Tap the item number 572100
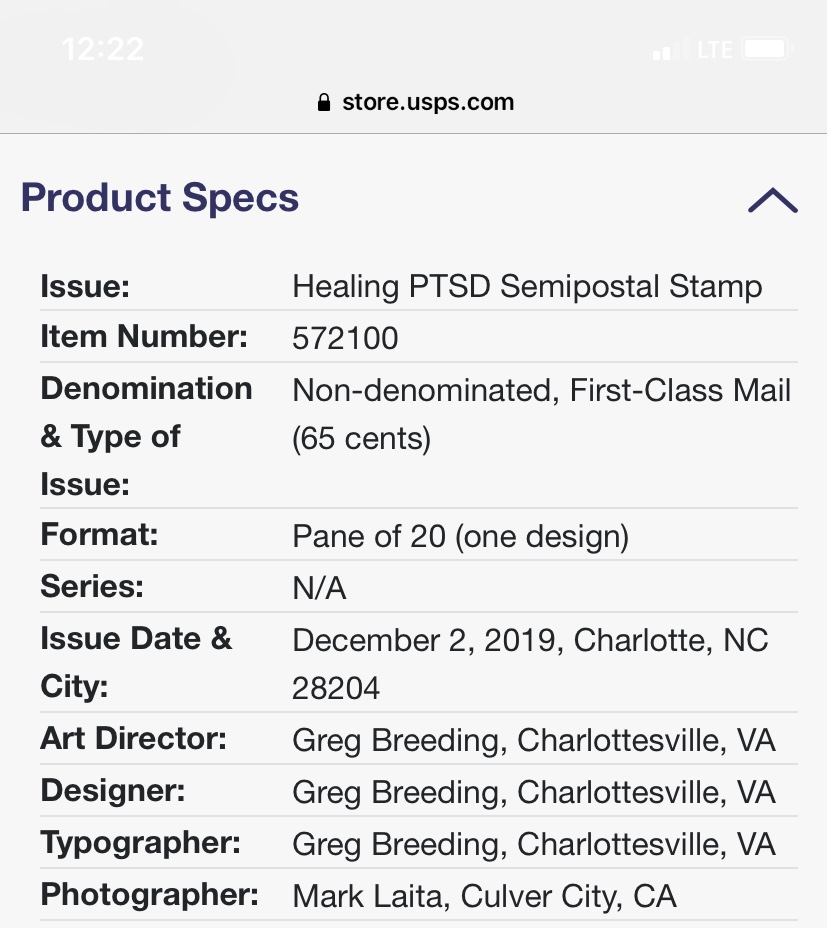 [x=345, y=338]
